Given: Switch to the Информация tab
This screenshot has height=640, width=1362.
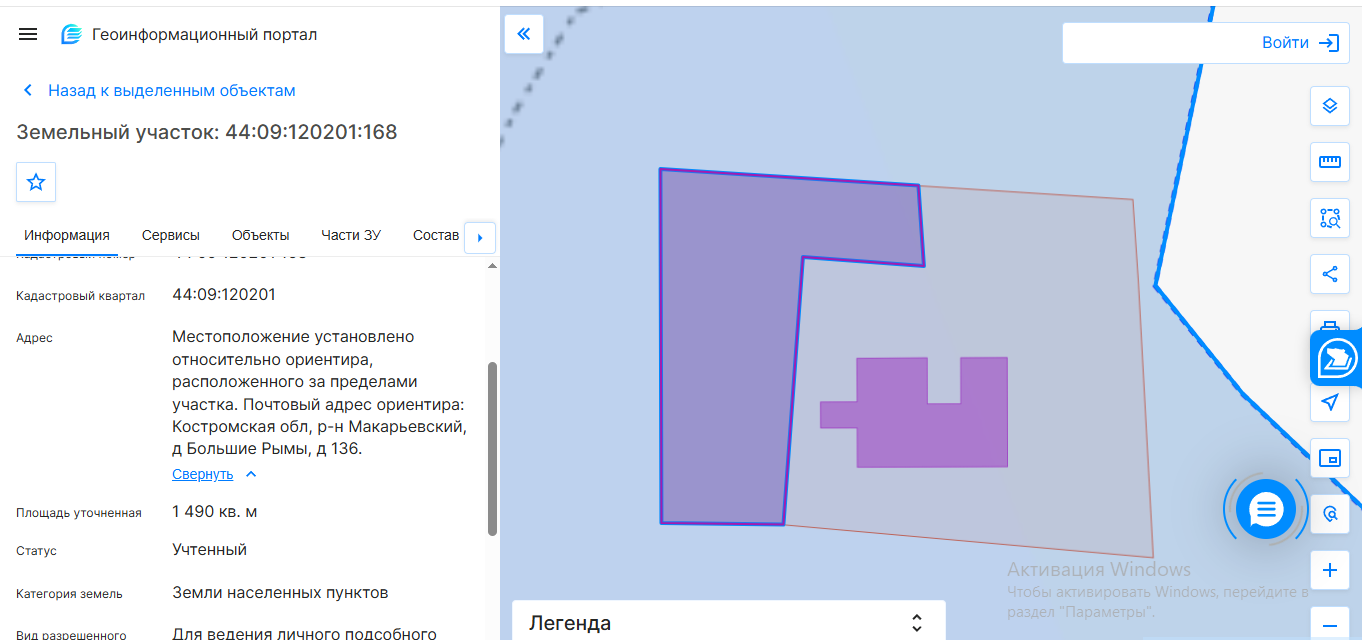Looking at the screenshot, I should pyautogui.click(x=67, y=235).
